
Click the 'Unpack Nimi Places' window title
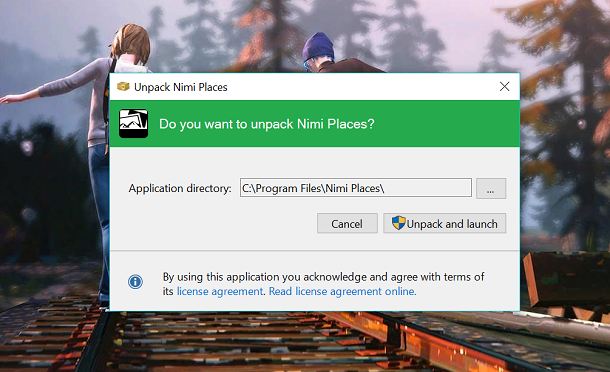pos(181,87)
